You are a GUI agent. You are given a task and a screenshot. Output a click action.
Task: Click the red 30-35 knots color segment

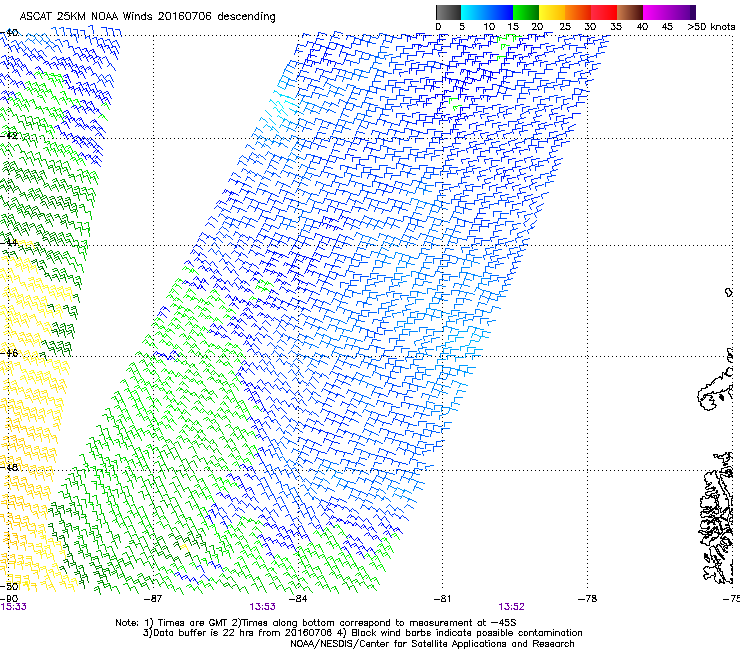click(x=604, y=12)
